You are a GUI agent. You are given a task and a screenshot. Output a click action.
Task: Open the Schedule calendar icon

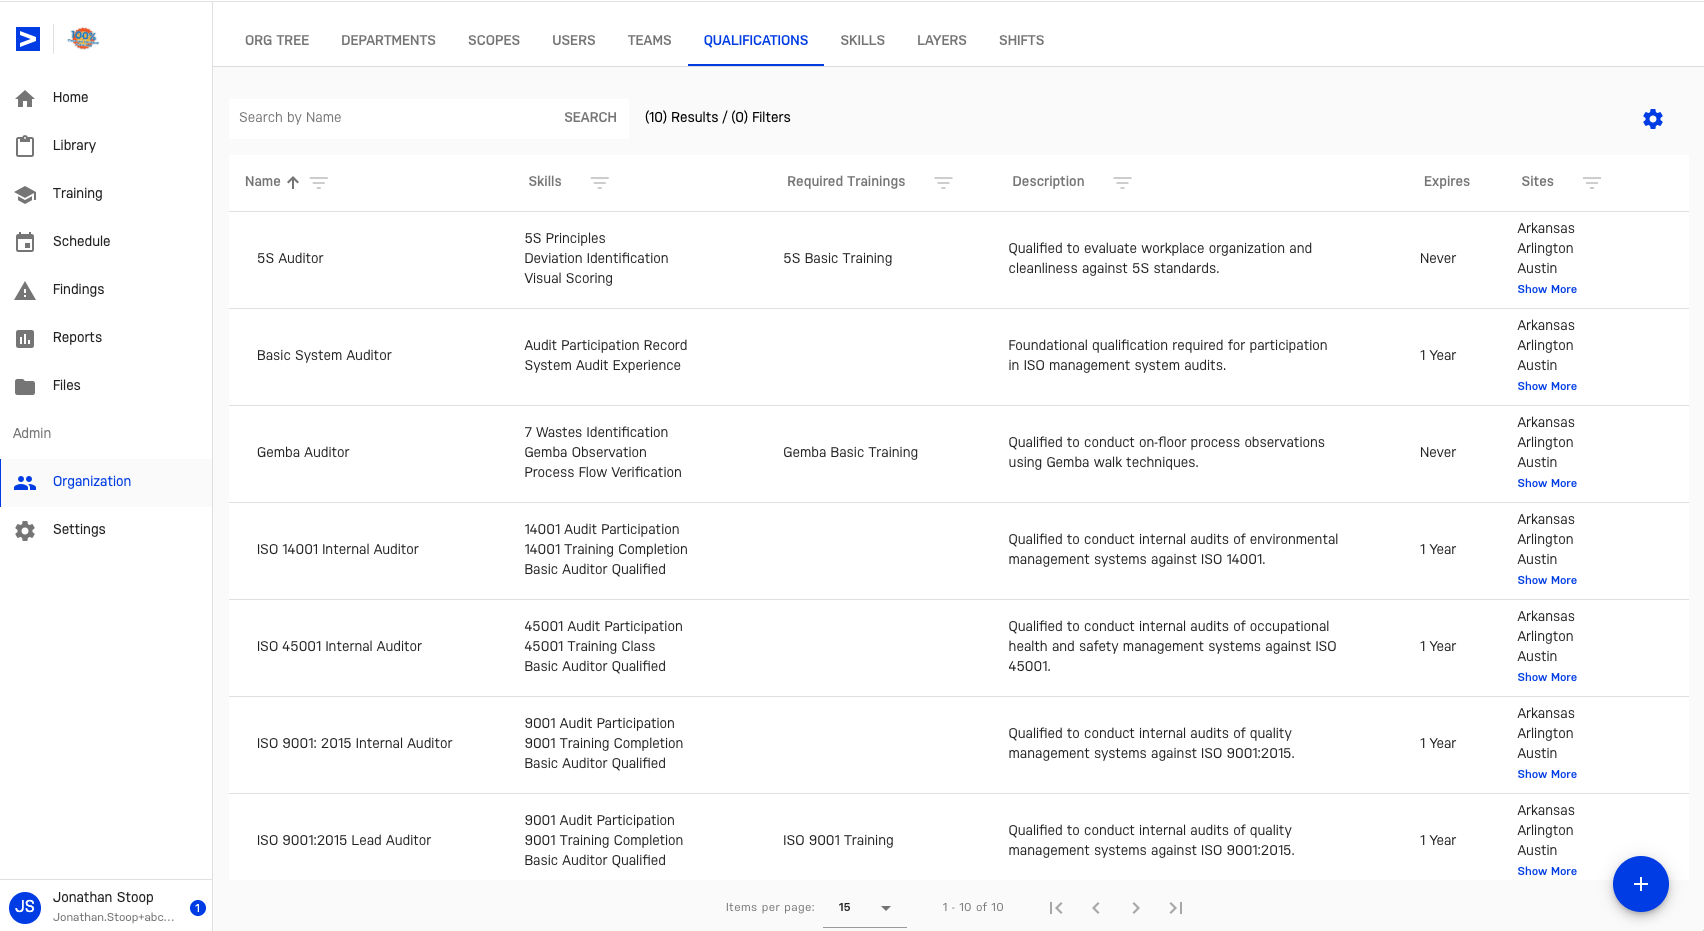coord(25,242)
